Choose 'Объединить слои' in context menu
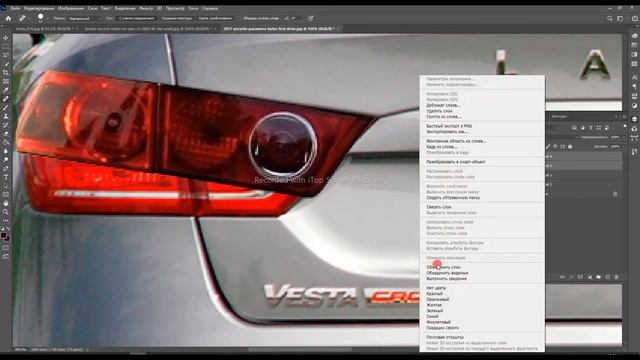Image resolution: width=640 pixels, height=360 pixels. pyautogui.click(x=443, y=267)
